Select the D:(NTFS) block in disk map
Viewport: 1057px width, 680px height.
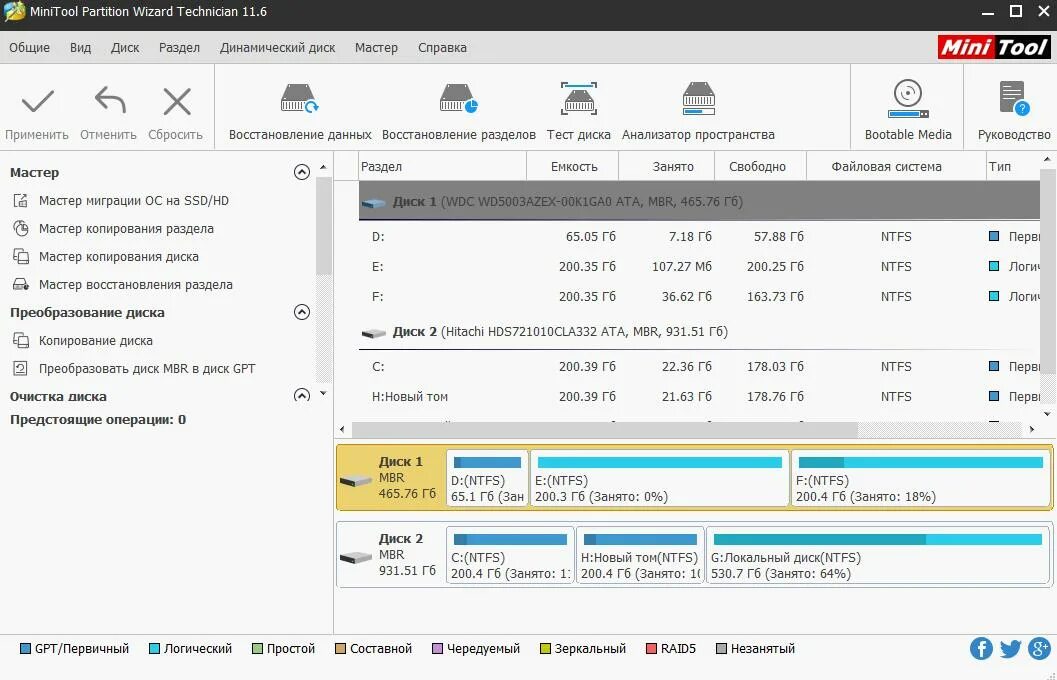(487, 478)
